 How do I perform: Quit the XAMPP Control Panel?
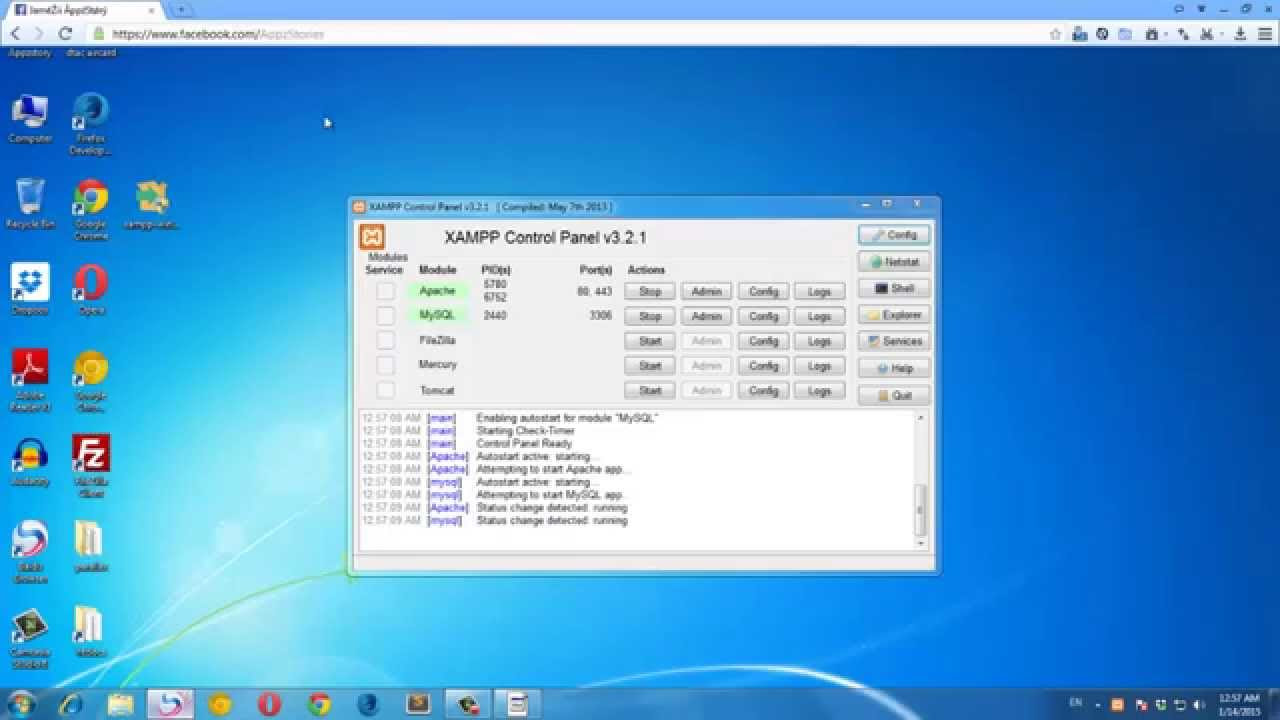click(x=894, y=395)
